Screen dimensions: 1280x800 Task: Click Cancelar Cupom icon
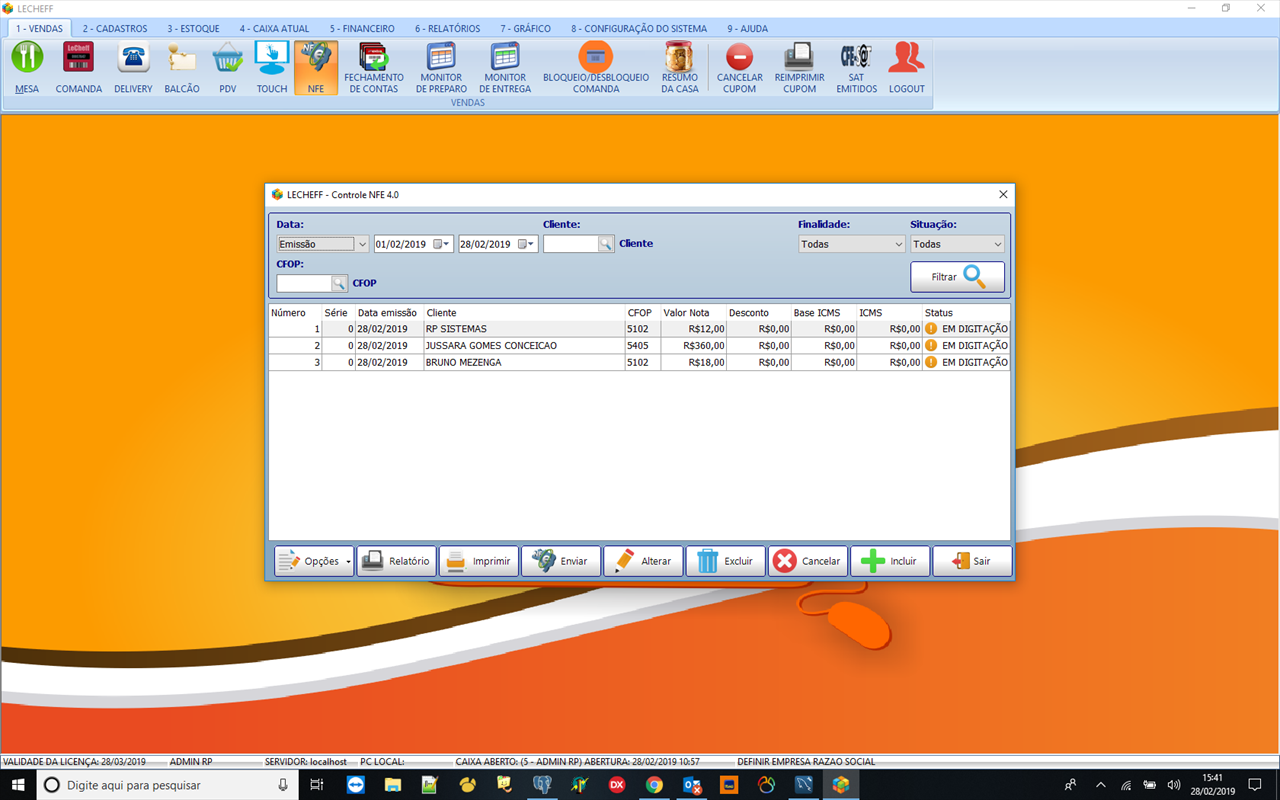(x=739, y=66)
